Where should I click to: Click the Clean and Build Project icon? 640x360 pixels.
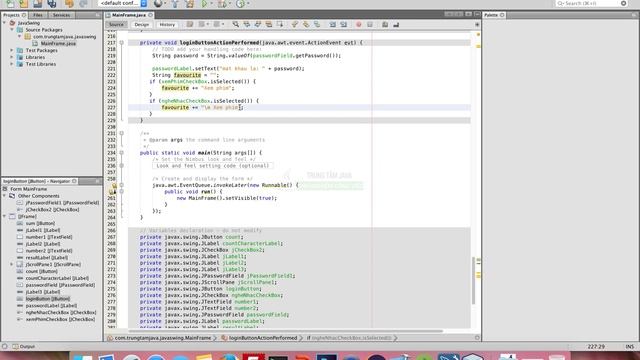pos(190,4)
